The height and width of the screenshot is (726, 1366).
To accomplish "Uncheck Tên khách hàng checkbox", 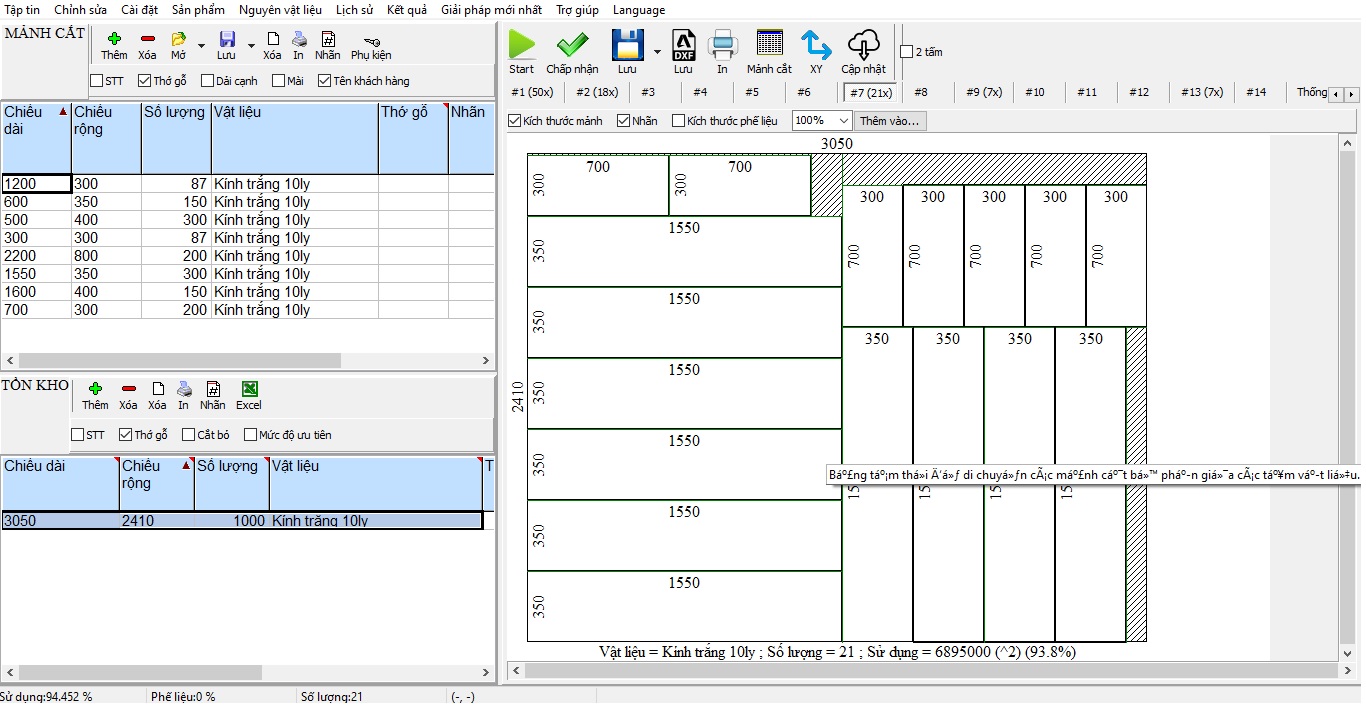I will [x=325, y=81].
